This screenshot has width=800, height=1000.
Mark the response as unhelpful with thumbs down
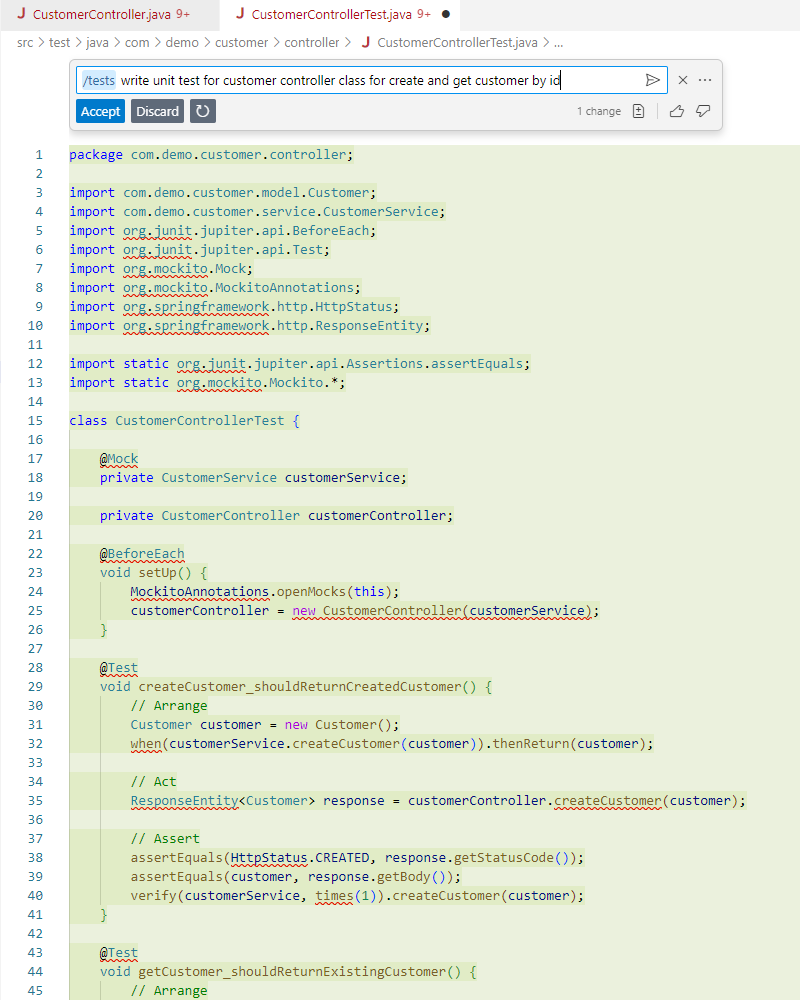(703, 111)
